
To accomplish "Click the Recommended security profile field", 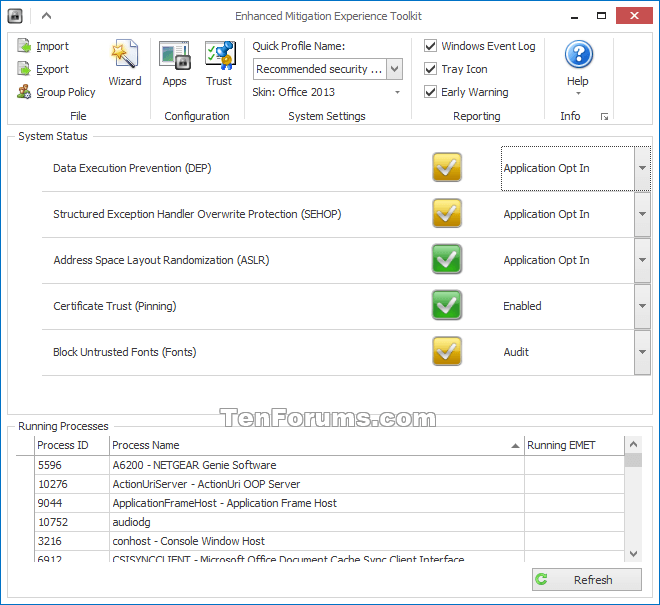I will click(320, 69).
